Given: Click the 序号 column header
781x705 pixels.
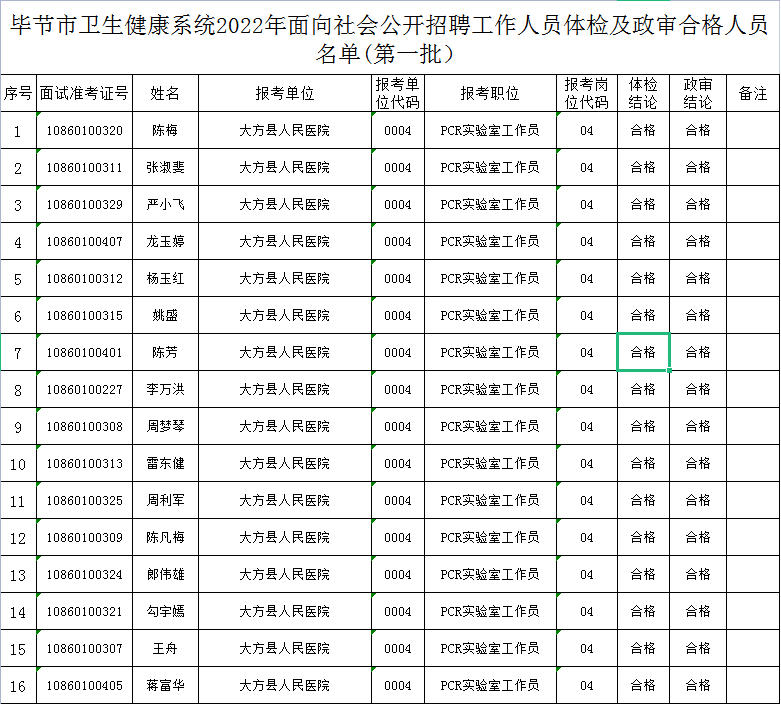Looking at the screenshot, I should coord(18,93).
